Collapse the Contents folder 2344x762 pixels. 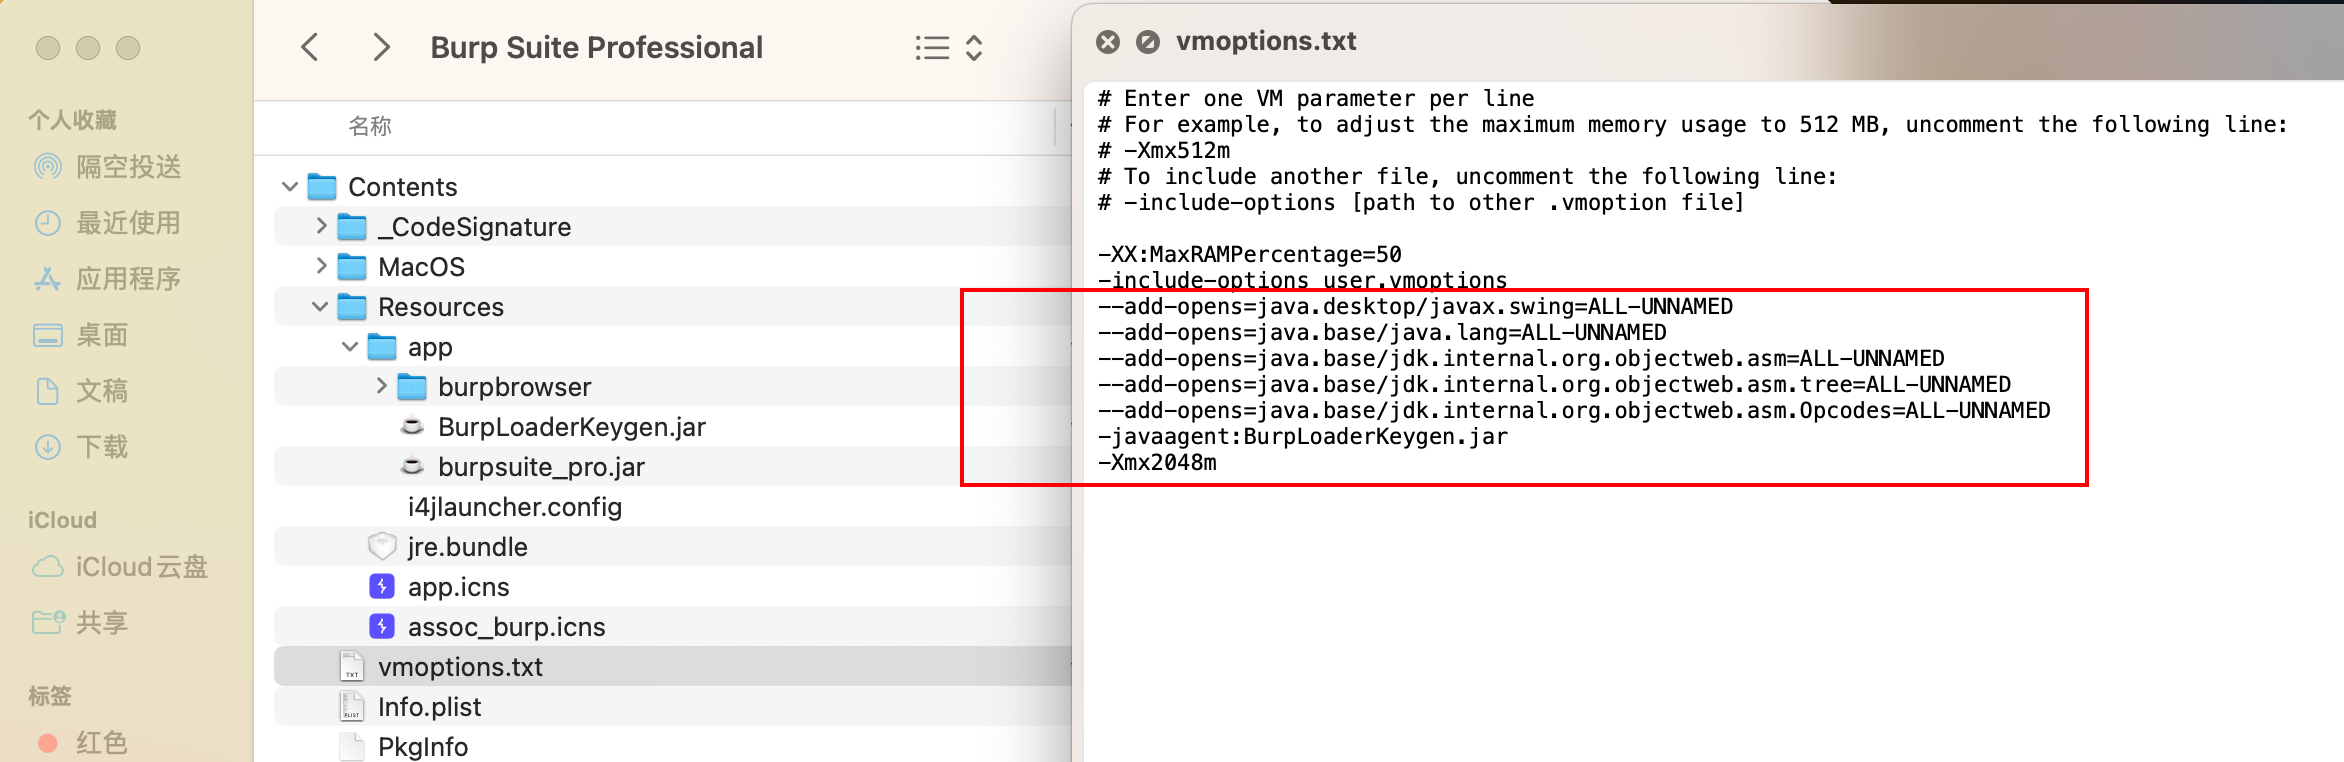[x=290, y=186]
